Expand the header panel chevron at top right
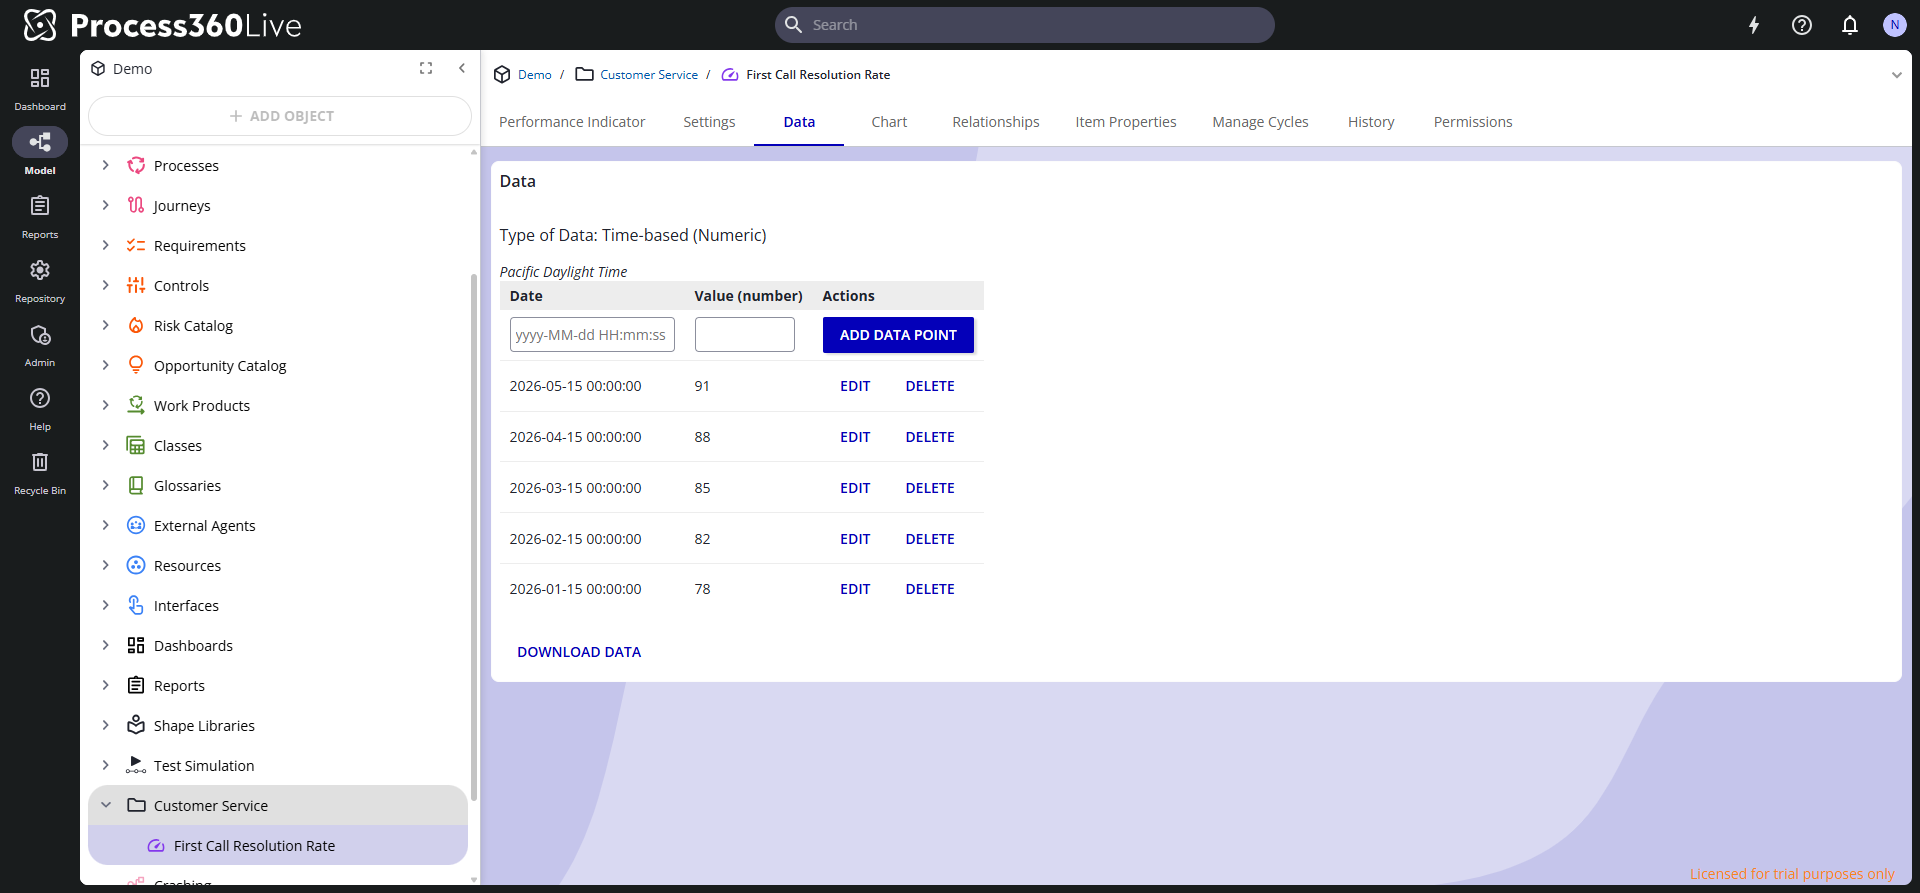Screen dimensions: 1920x893 coord(1896,75)
